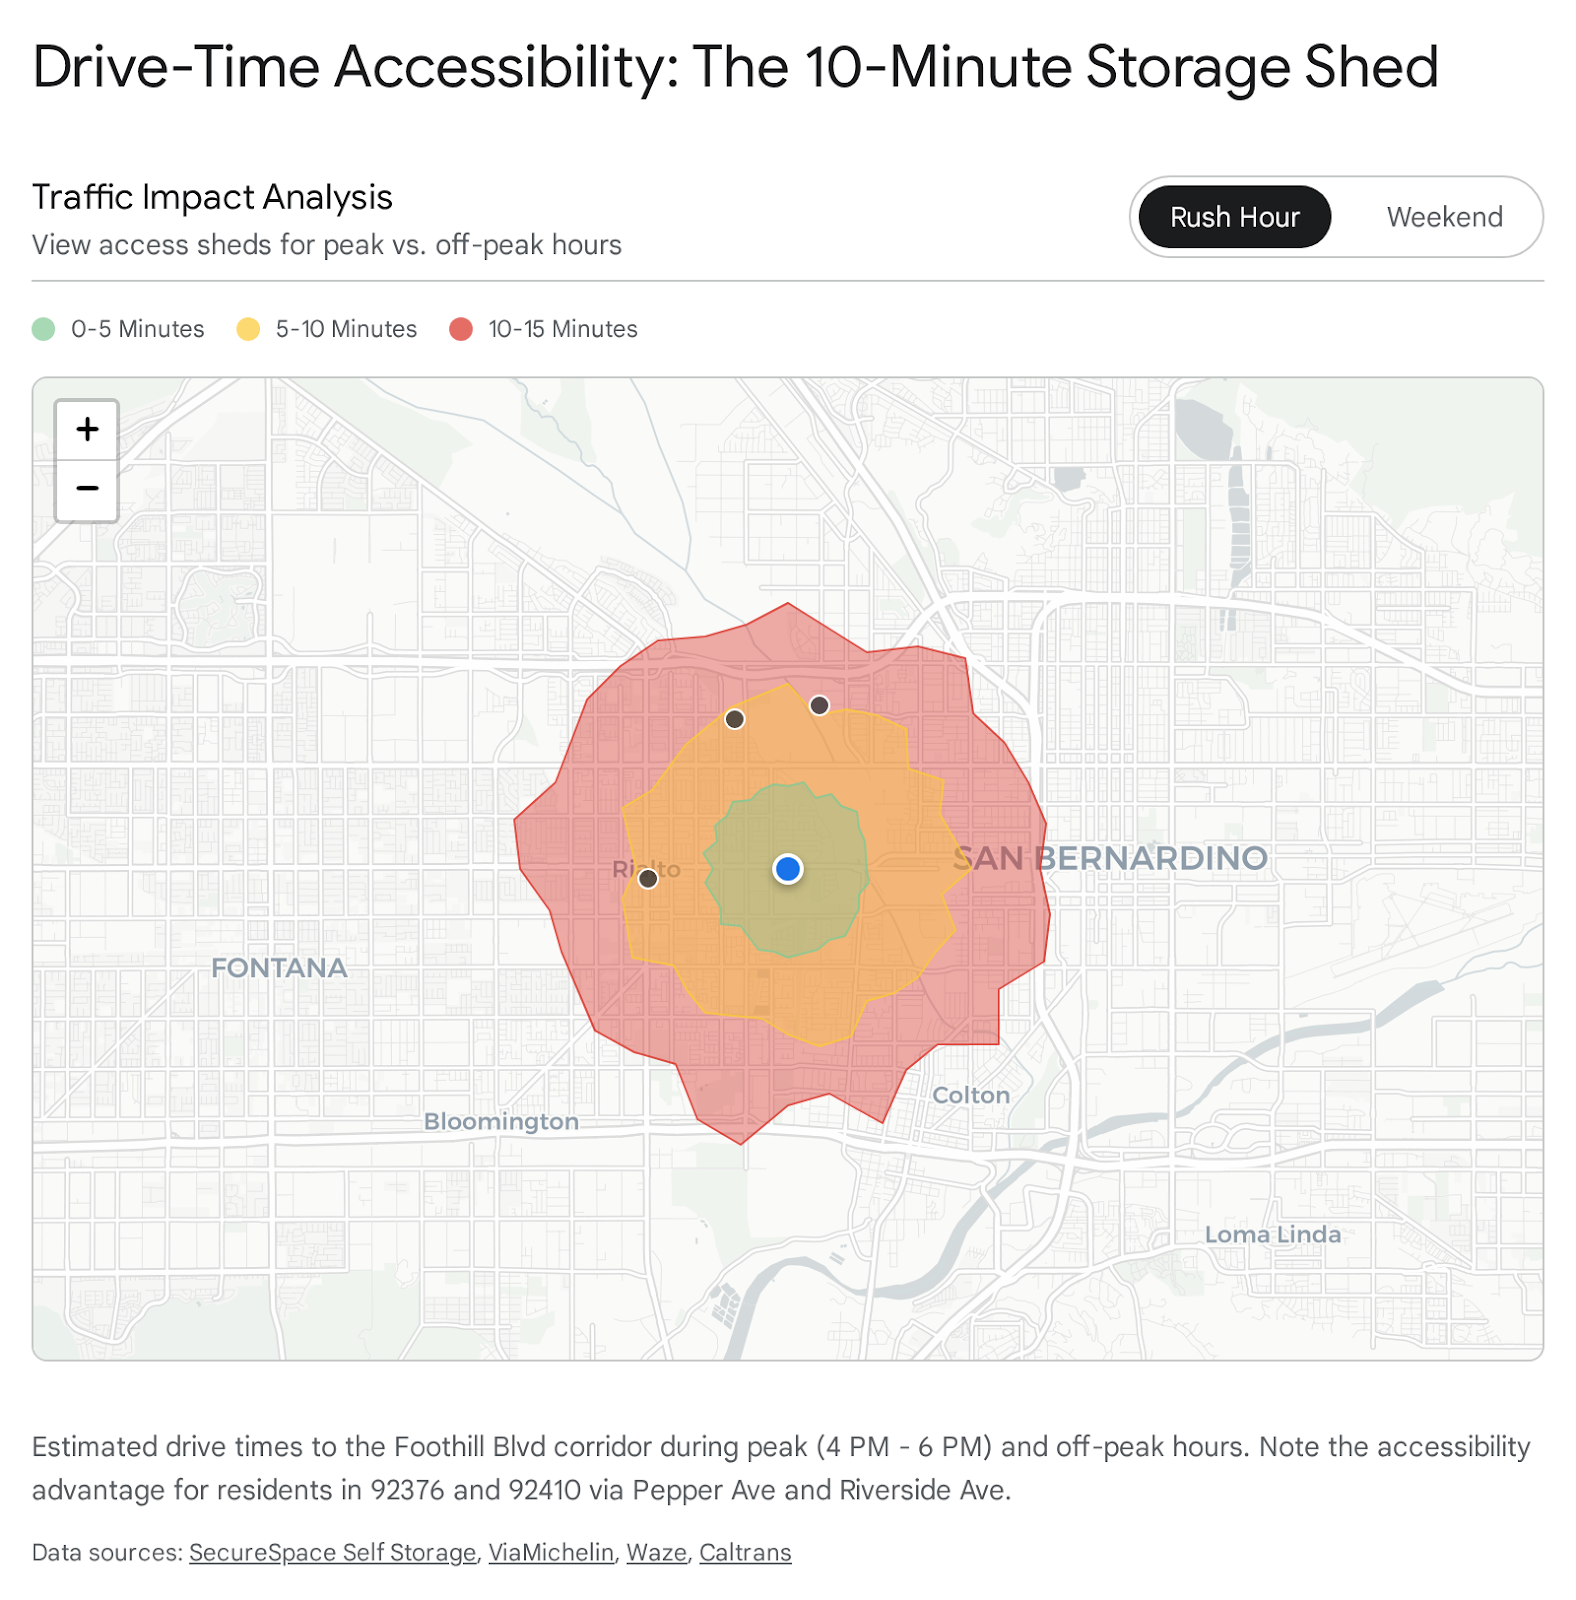The width and height of the screenshot is (1576, 1600).
Task: Click the yellow 5-10 Minutes legend dot
Action: (x=248, y=329)
